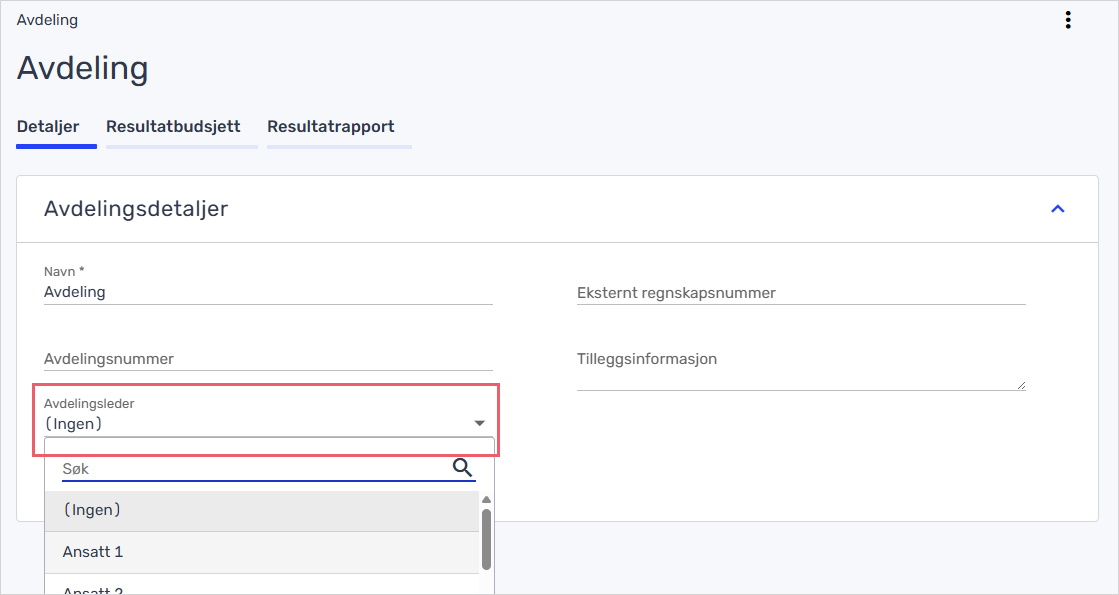Click the dropdown list scroll-up arrow
The image size is (1119, 595).
pyautogui.click(x=486, y=499)
